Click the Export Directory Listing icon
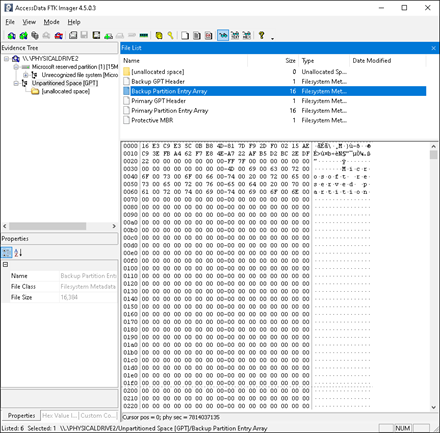 click(x=208, y=35)
